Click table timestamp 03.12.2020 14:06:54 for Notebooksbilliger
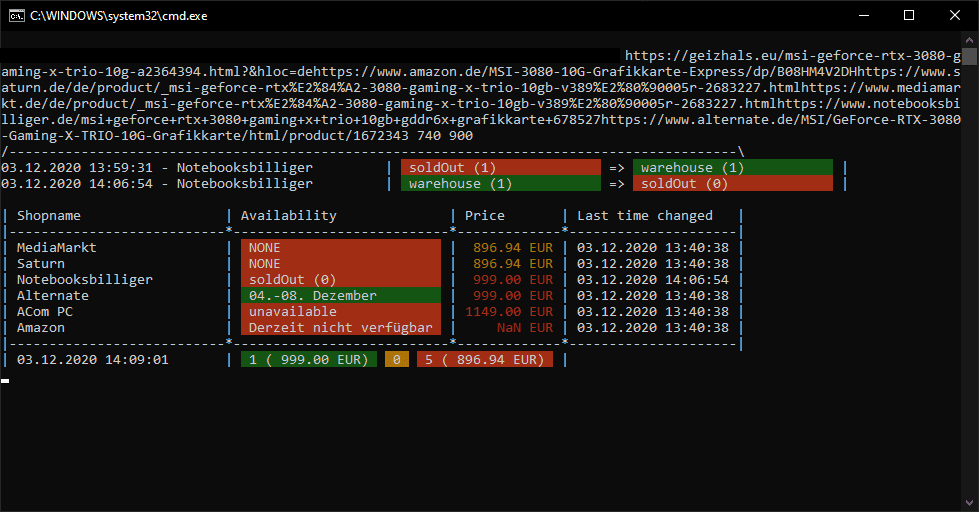The height and width of the screenshot is (512, 979). [653, 280]
